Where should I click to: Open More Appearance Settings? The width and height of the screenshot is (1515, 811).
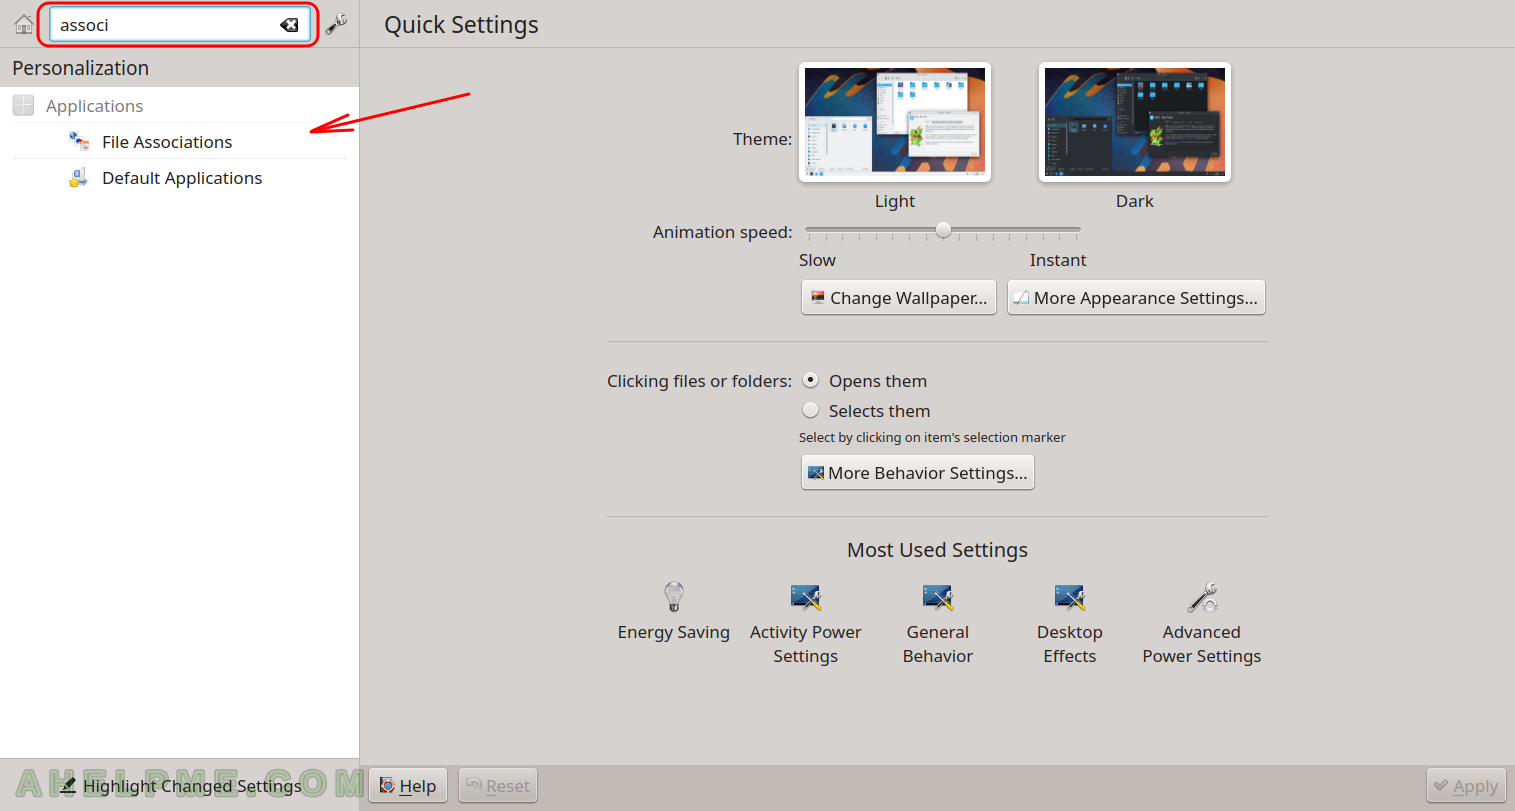tap(1136, 298)
